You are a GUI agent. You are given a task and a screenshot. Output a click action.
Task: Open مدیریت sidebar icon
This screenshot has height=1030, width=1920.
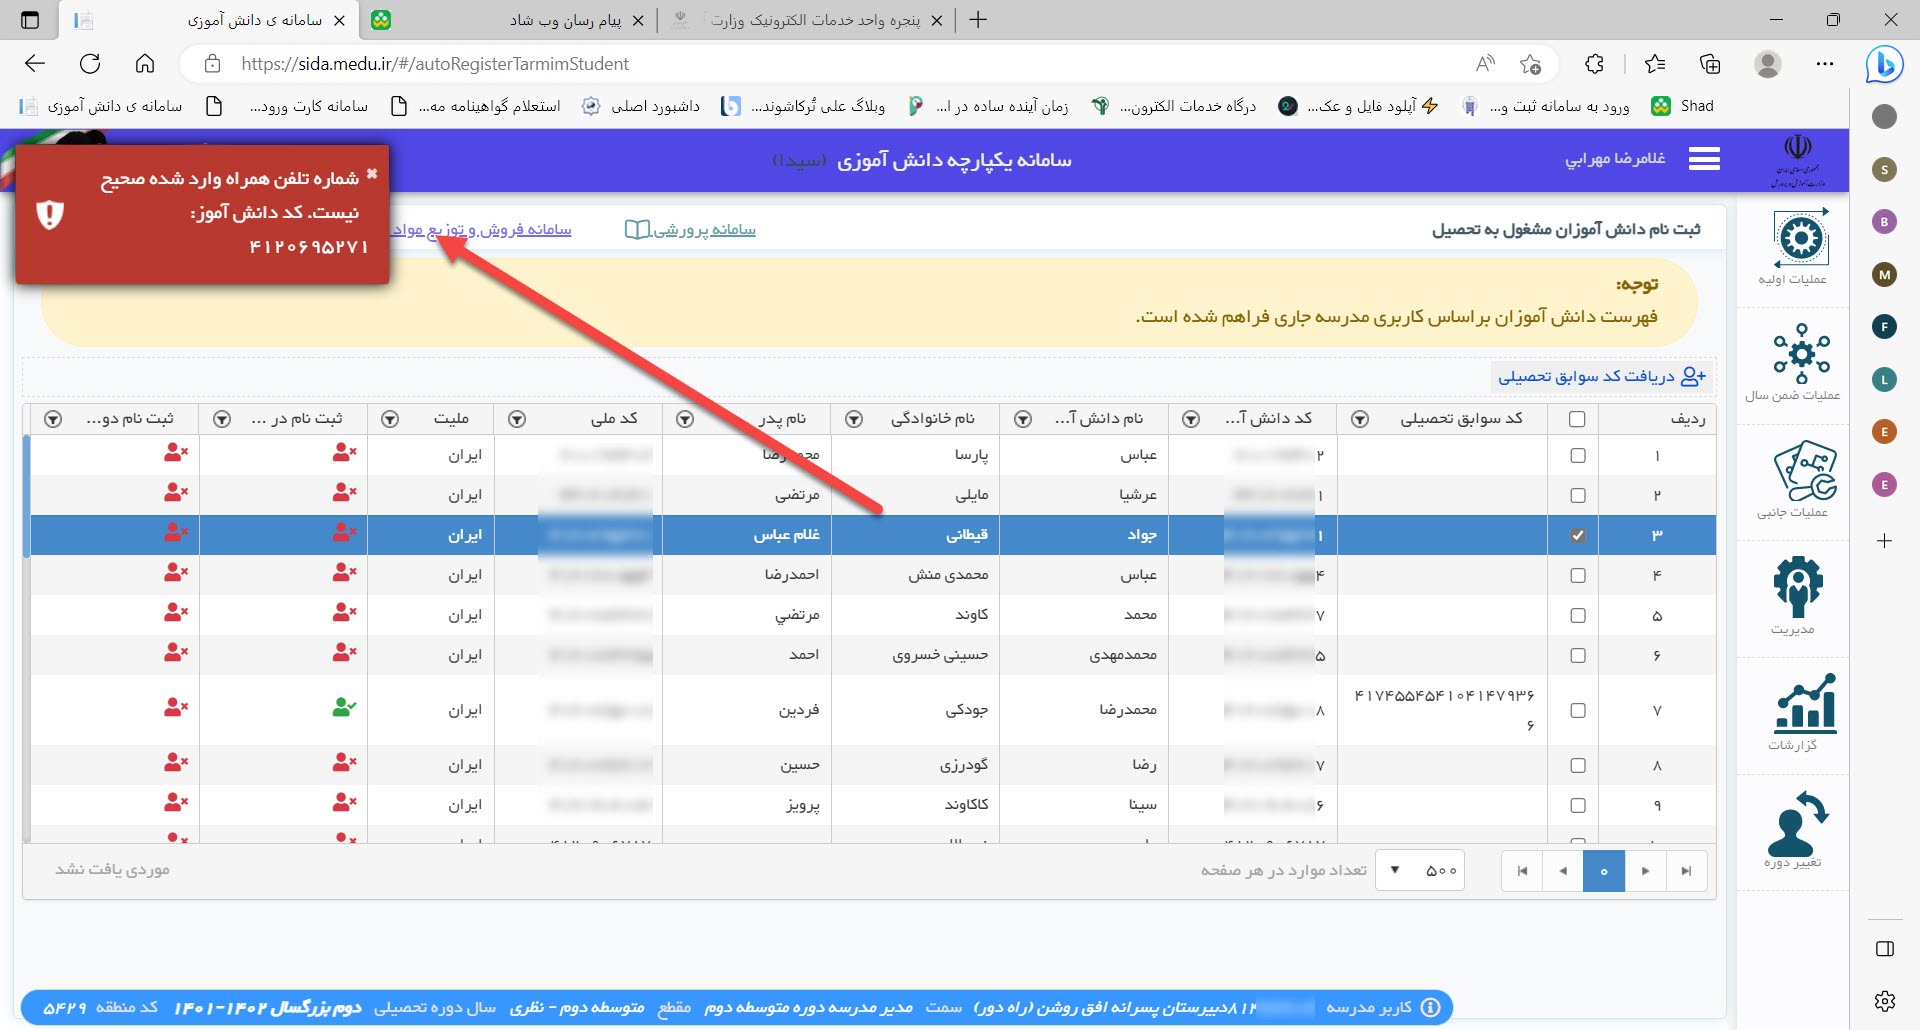[1797, 588]
